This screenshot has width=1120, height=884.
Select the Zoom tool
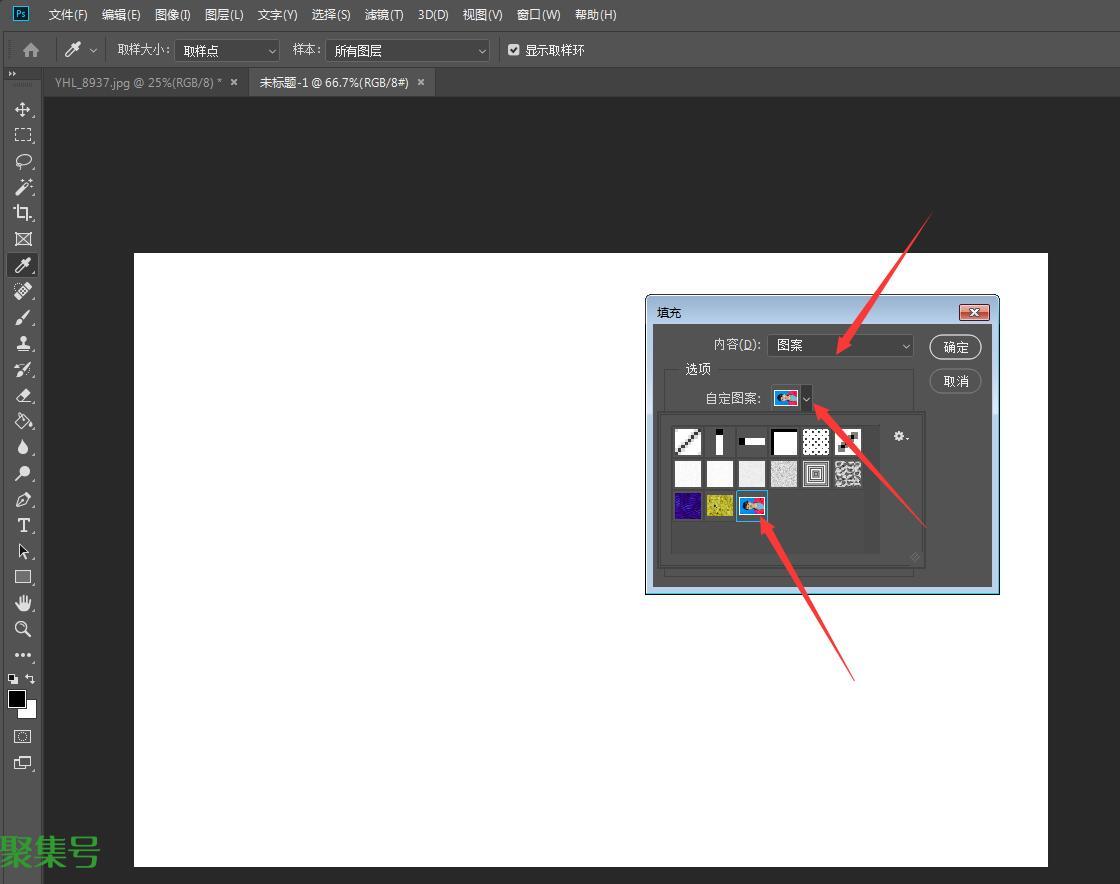click(22, 629)
